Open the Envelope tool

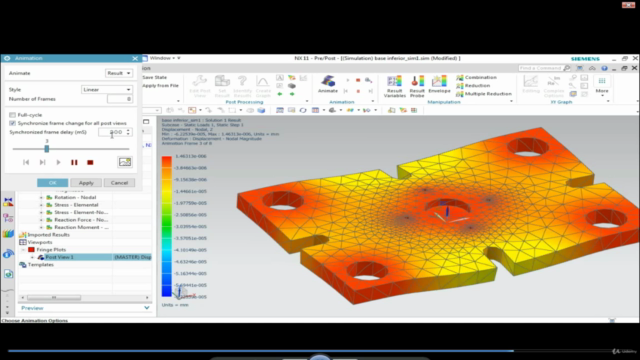tap(439, 84)
